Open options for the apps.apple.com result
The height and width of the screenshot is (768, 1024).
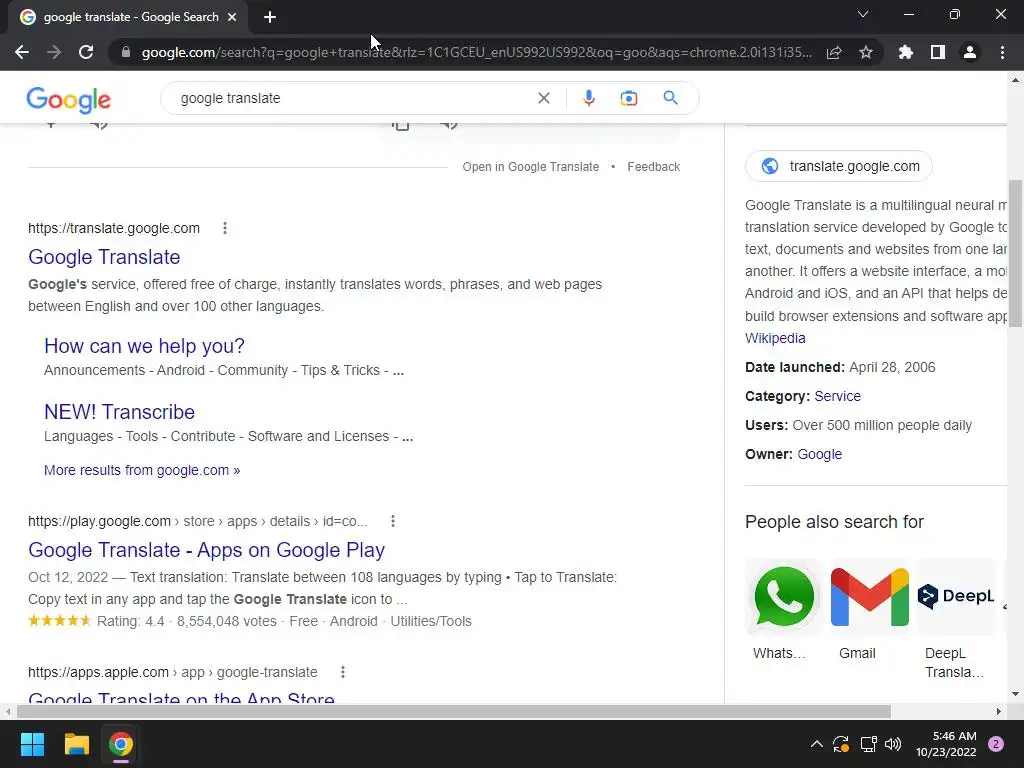tap(342, 672)
